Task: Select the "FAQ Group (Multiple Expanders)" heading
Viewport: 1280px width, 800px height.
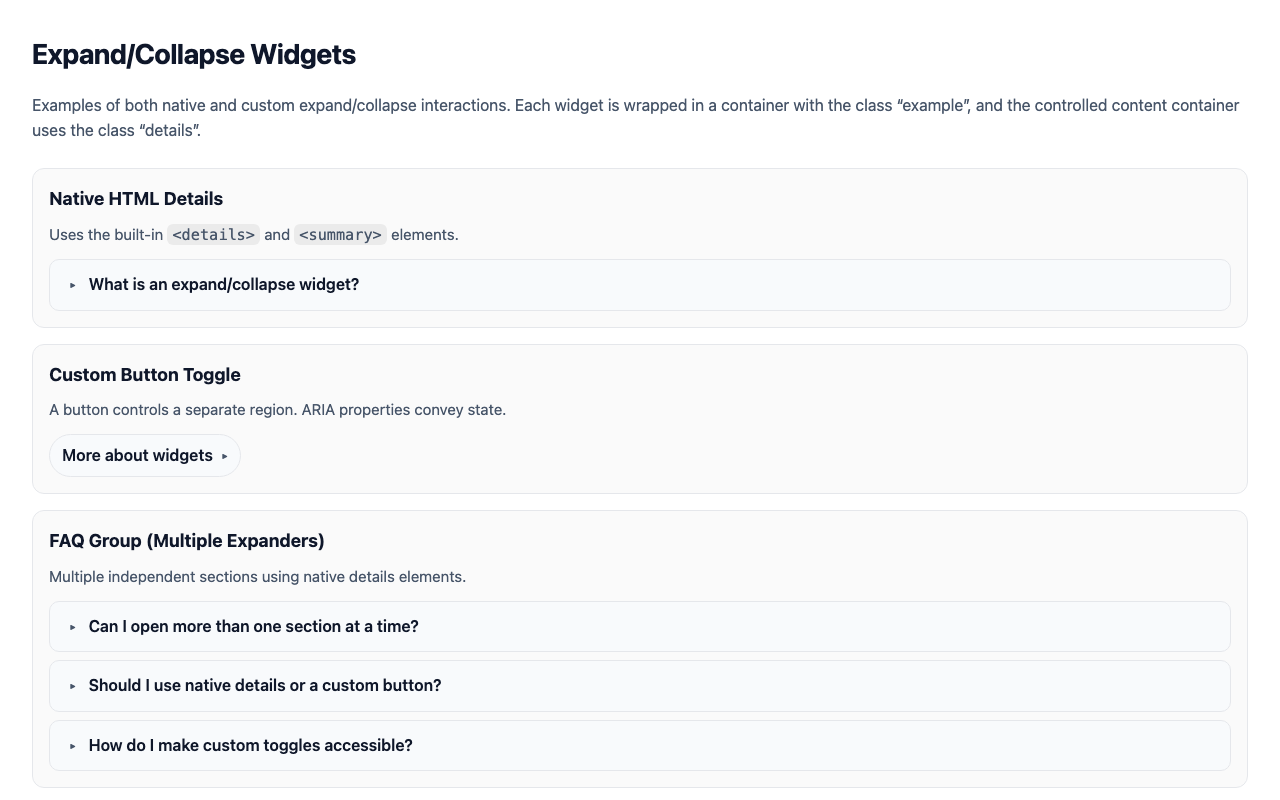Action: click(186, 541)
